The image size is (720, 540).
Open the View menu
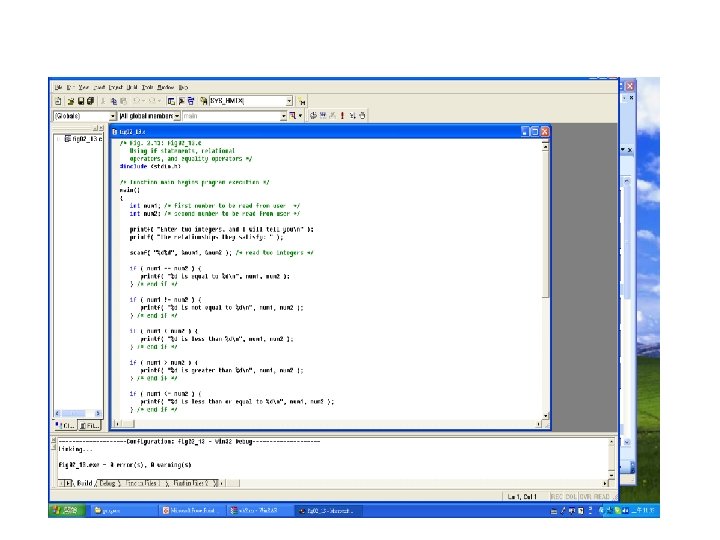(x=84, y=87)
